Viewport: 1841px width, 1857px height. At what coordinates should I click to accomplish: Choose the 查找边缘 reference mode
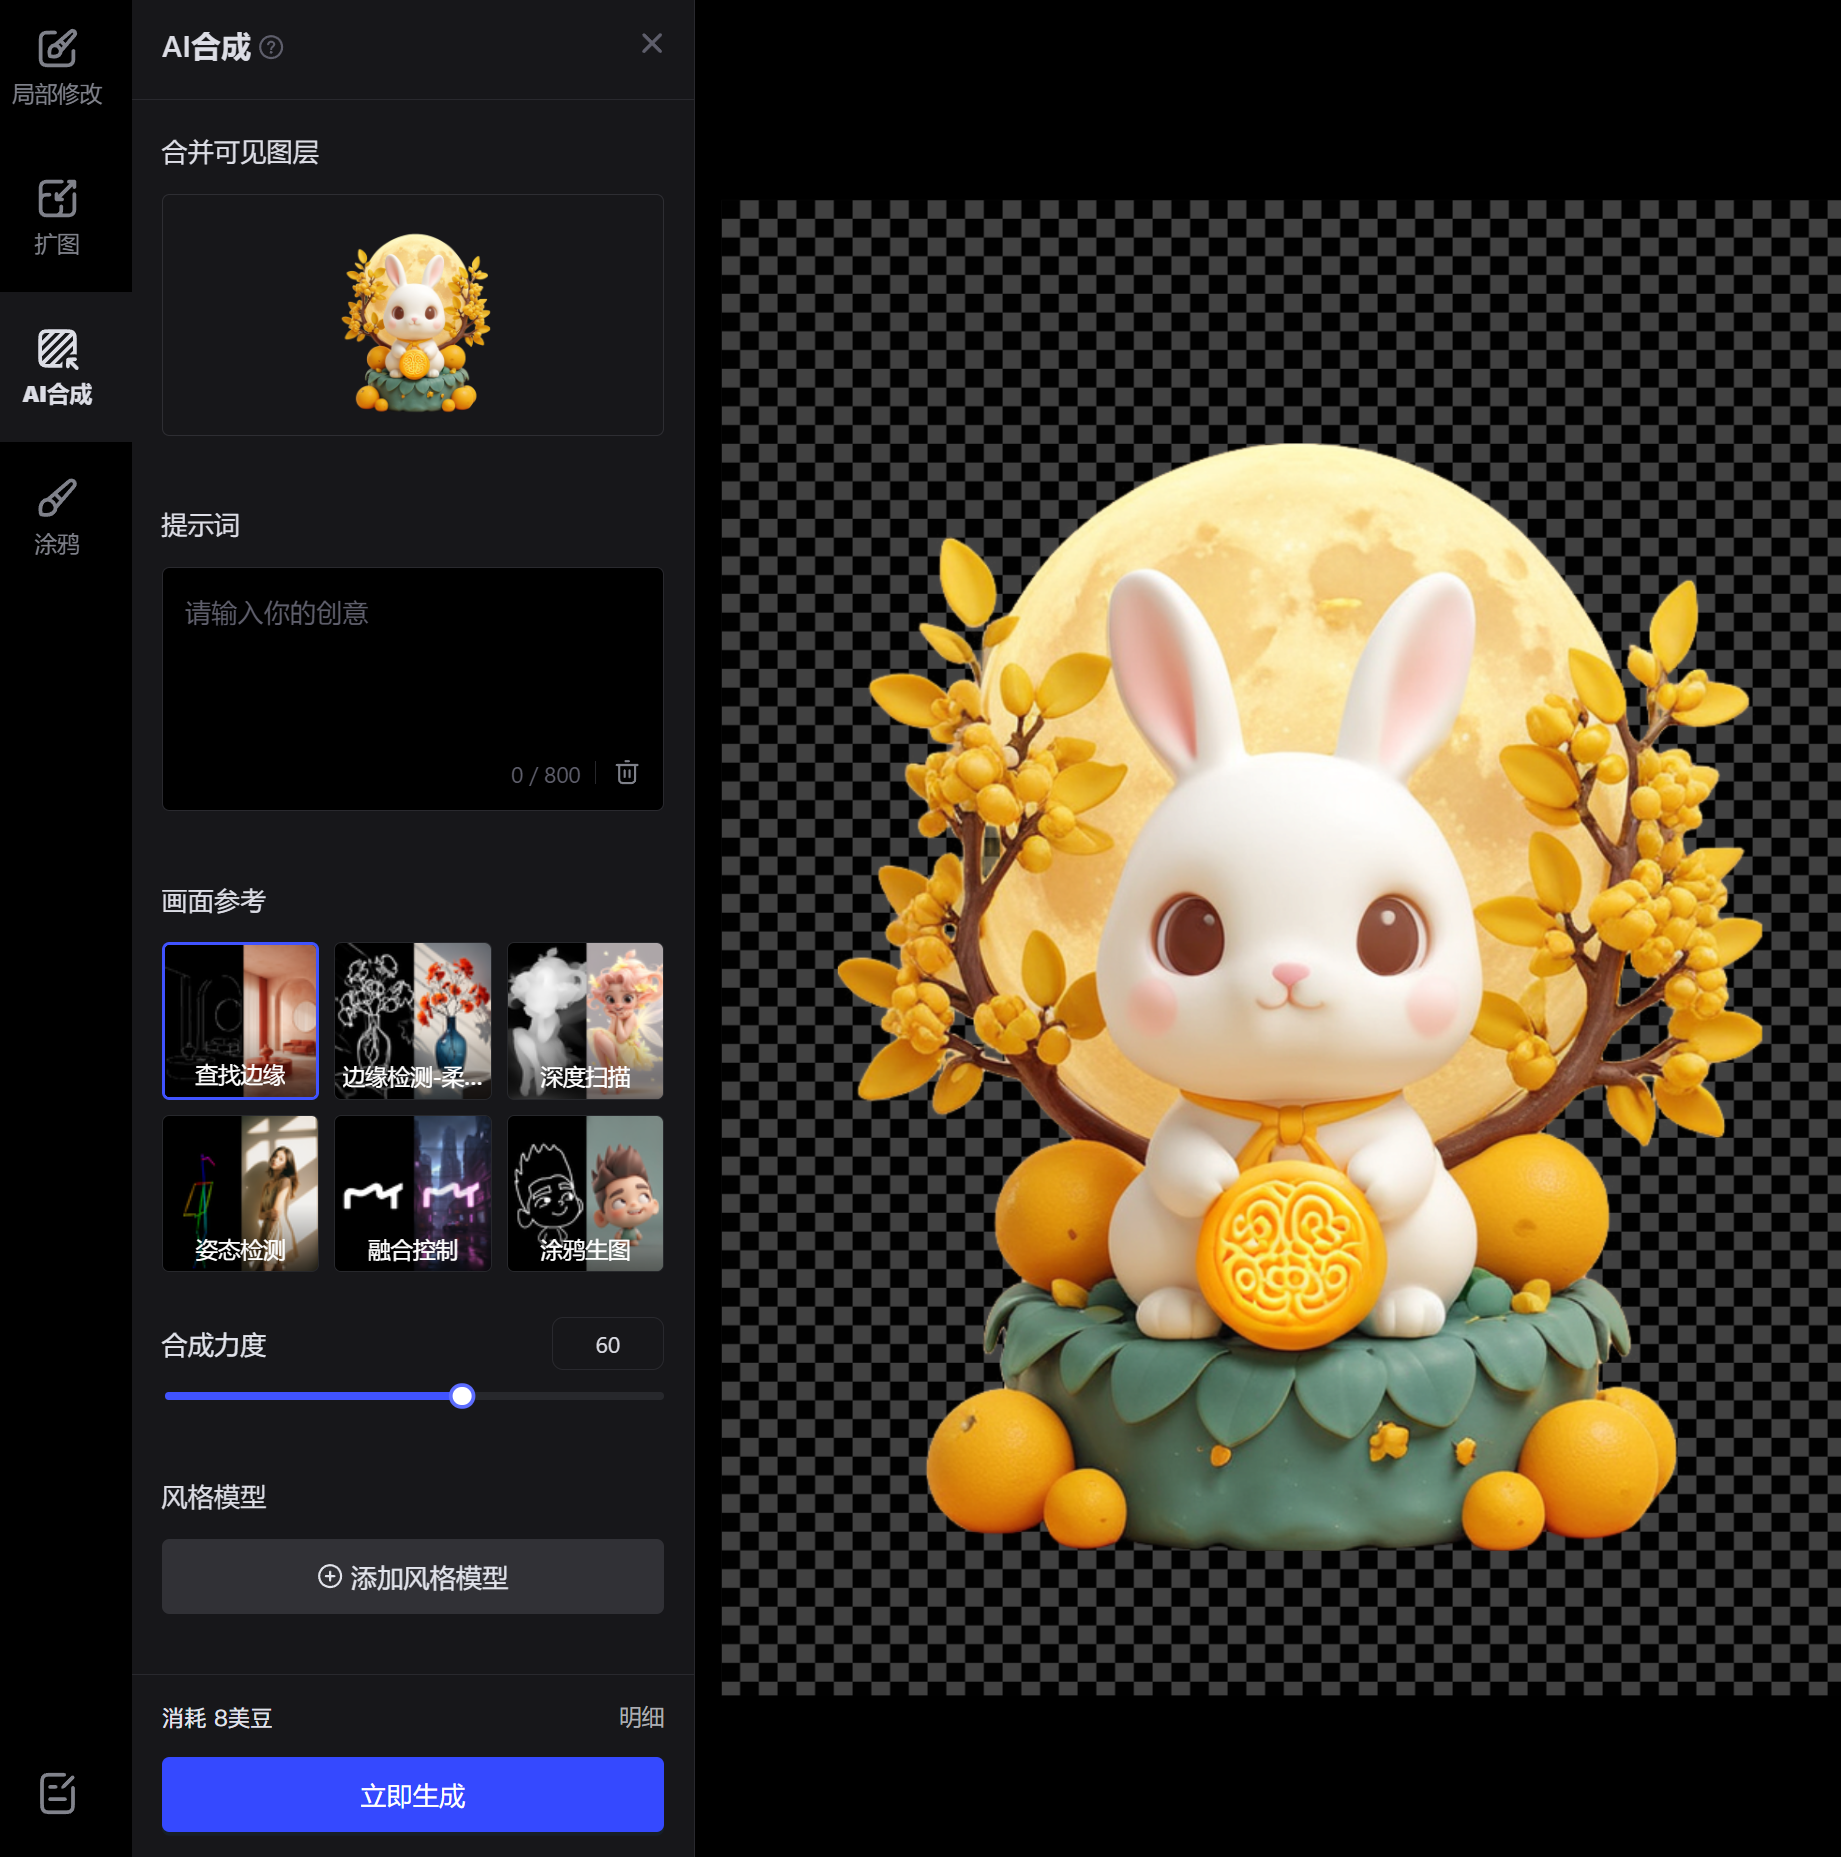(241, 1020)
